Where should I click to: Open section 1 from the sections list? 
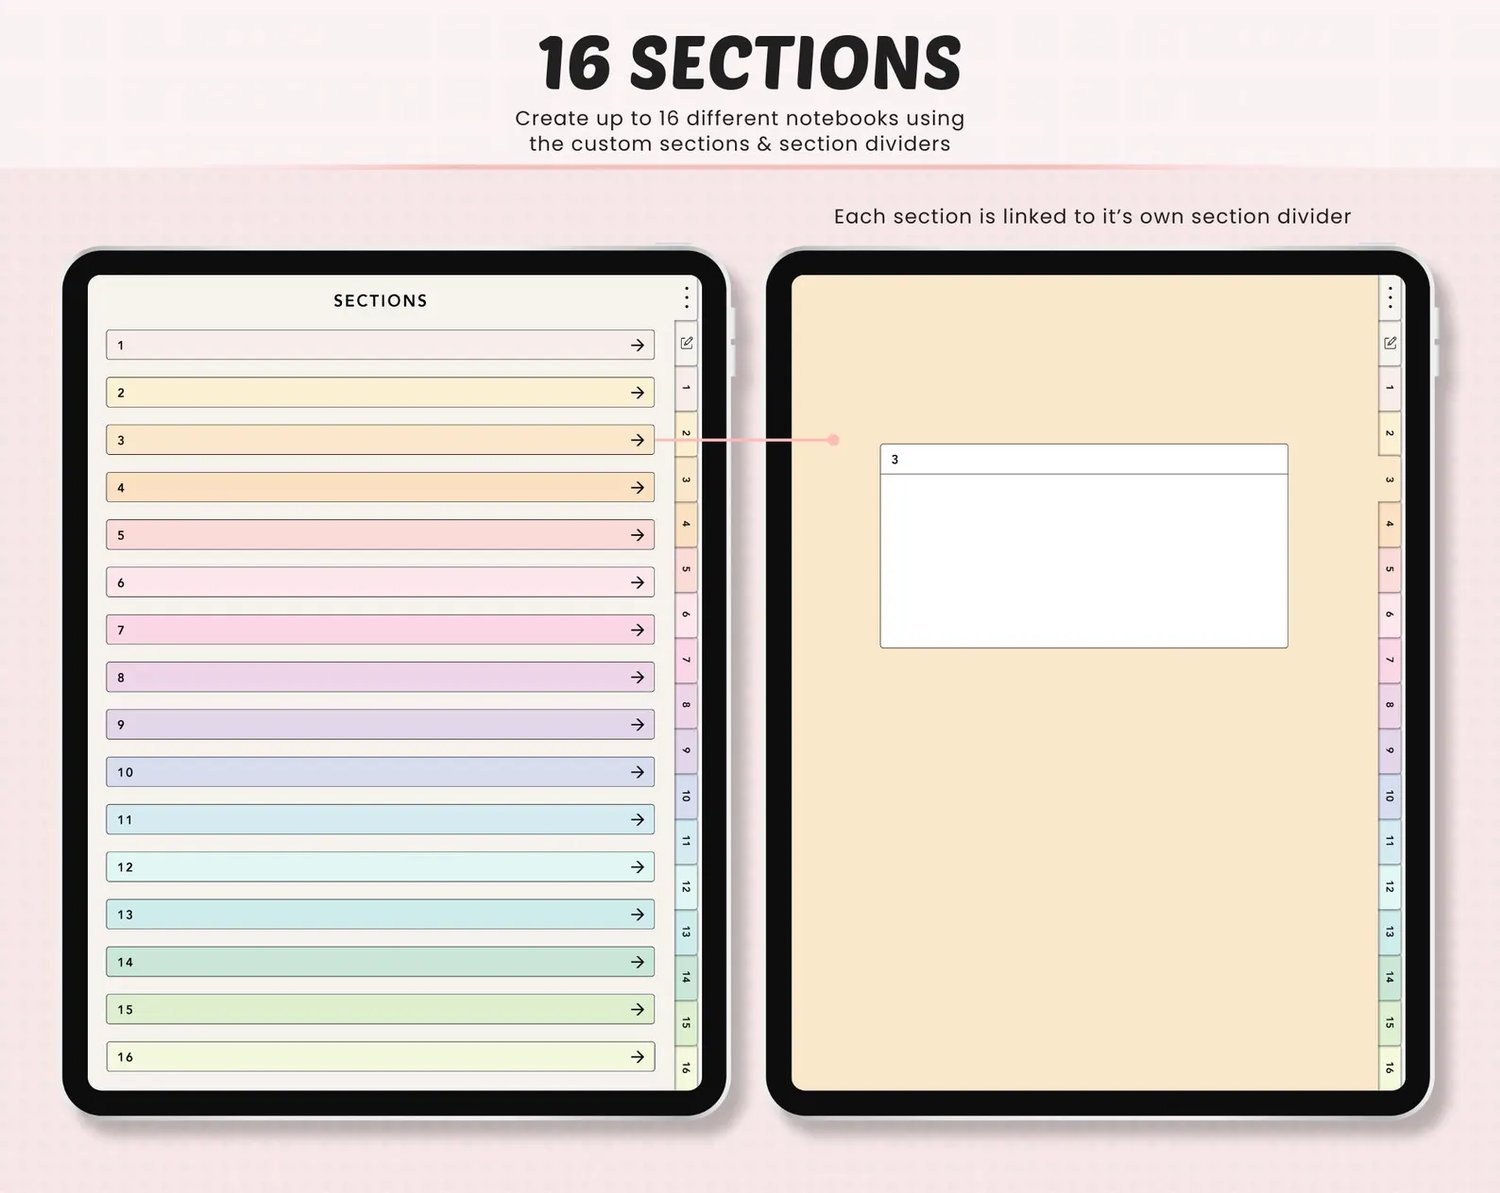click(x=380, y=345)
